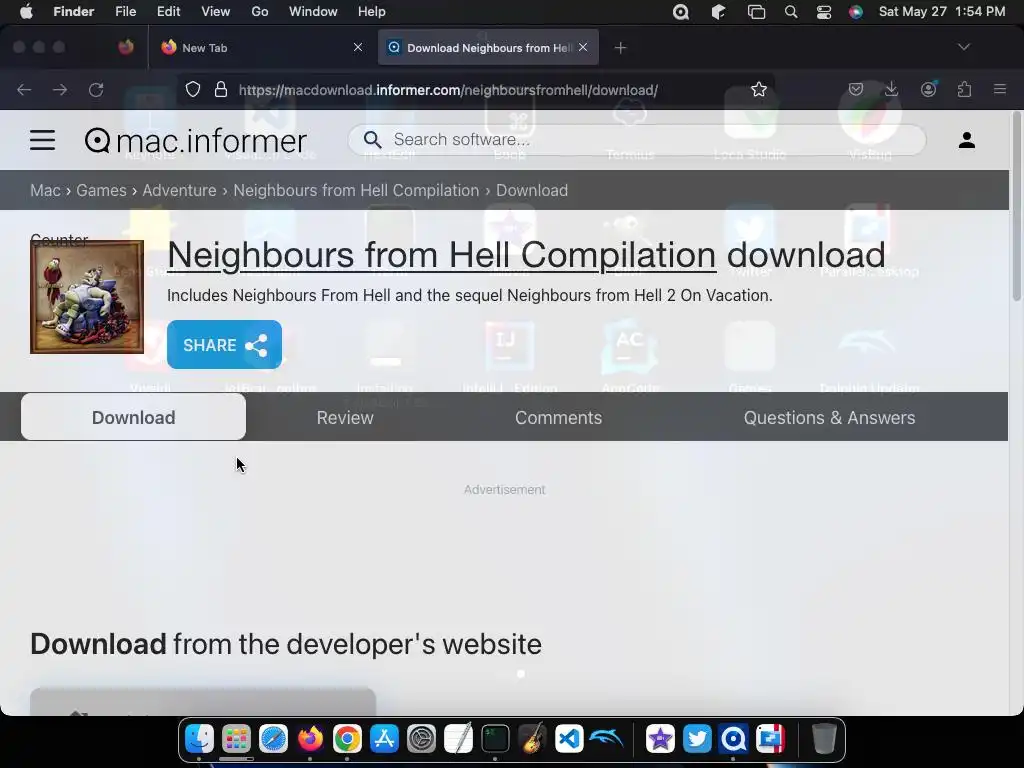Go forward to the next page
The width and height of the screenshot is (1024, 768).
tap(60, 89)
